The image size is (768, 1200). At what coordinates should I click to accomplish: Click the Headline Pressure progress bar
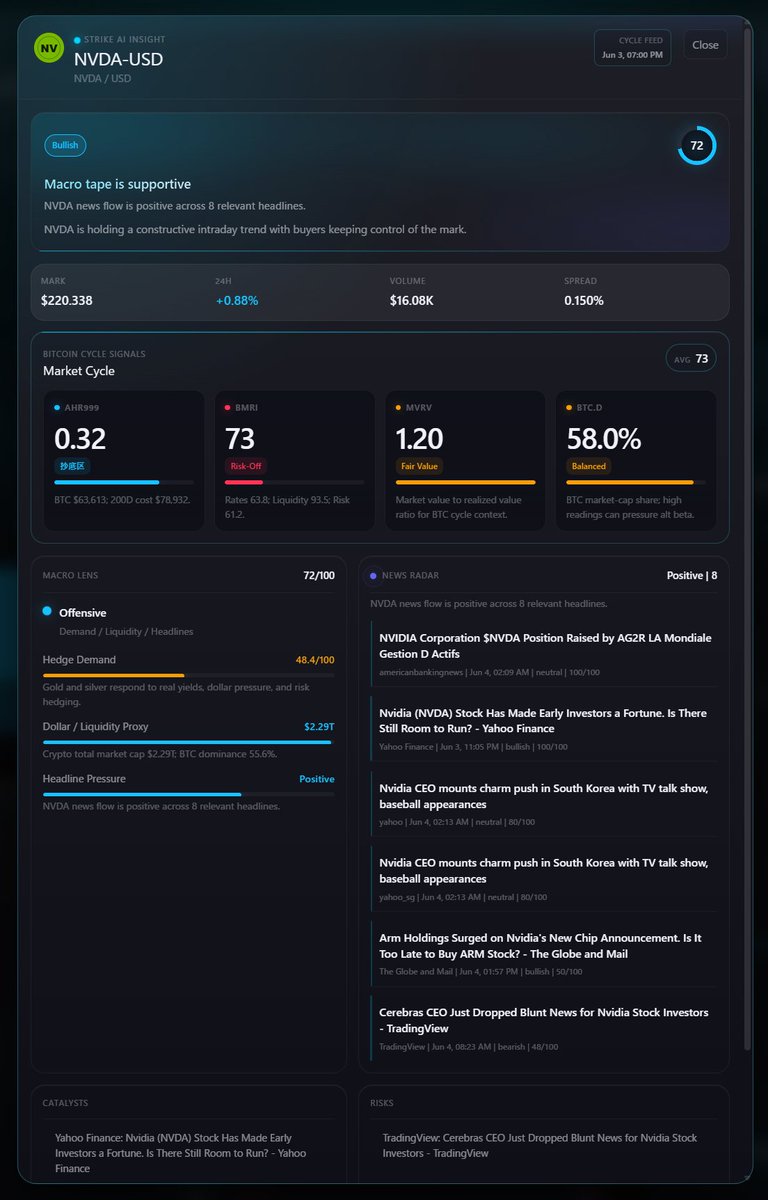188,795
